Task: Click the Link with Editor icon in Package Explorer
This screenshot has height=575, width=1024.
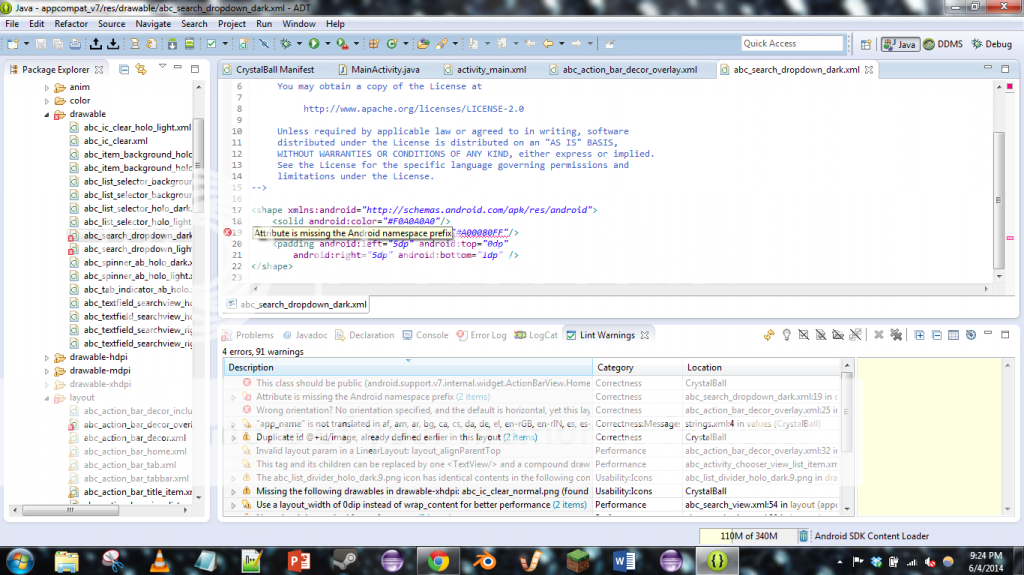Action: click(141, 69)
